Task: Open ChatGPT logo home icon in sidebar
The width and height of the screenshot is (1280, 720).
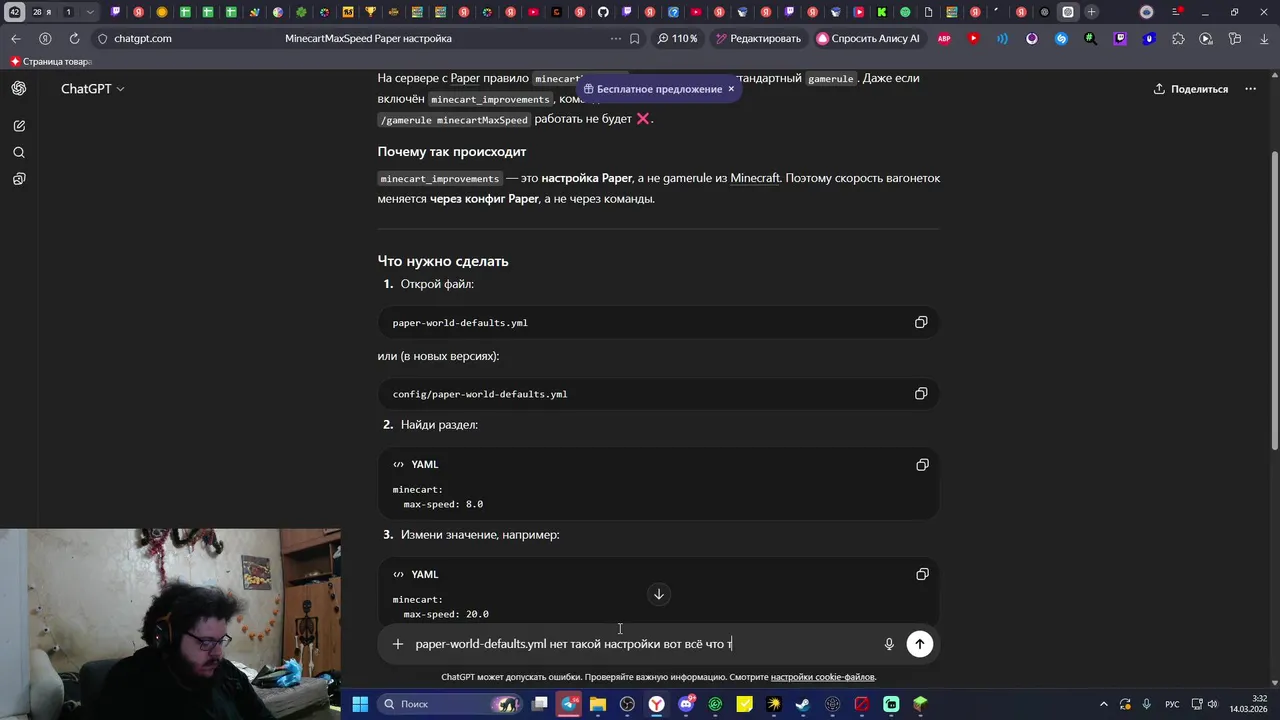Action: tap(19, 89)
